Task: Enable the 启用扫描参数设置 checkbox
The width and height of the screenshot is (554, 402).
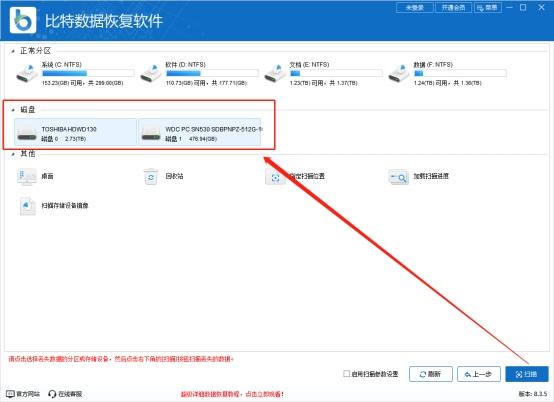Action: (347, 373)
